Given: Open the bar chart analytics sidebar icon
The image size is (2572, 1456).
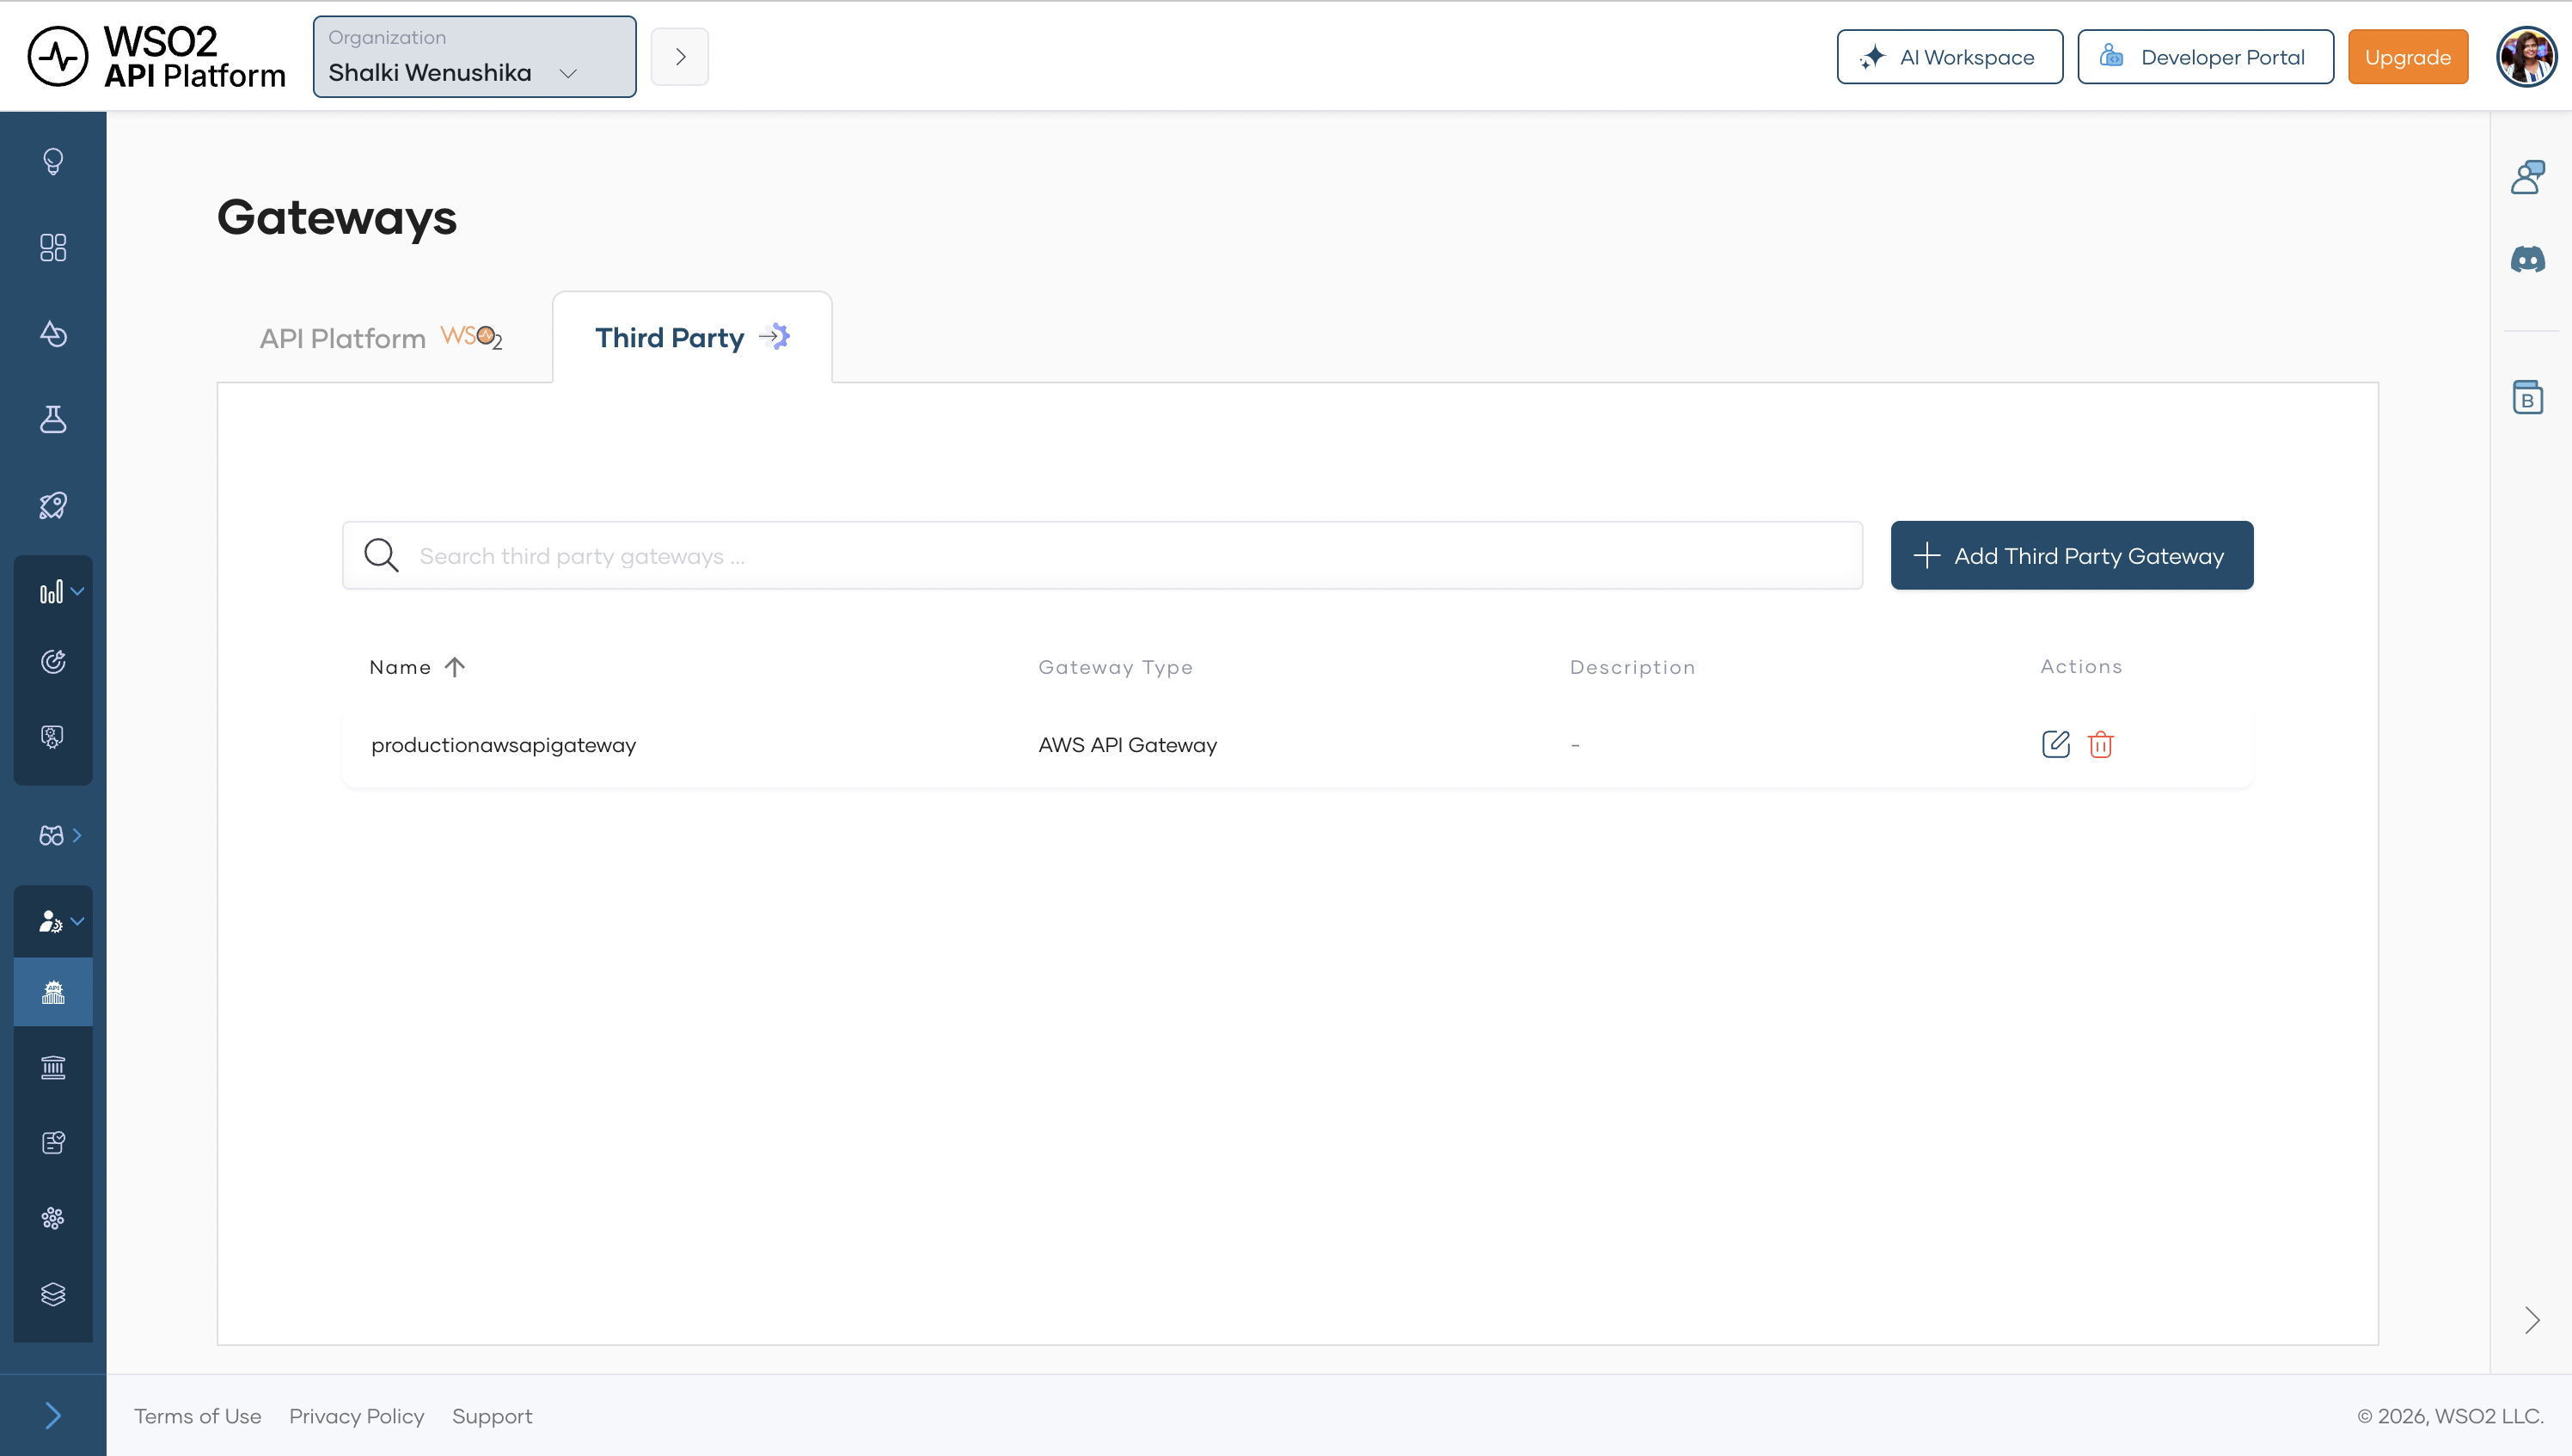Looking at the screenshot, I should 51,592.
